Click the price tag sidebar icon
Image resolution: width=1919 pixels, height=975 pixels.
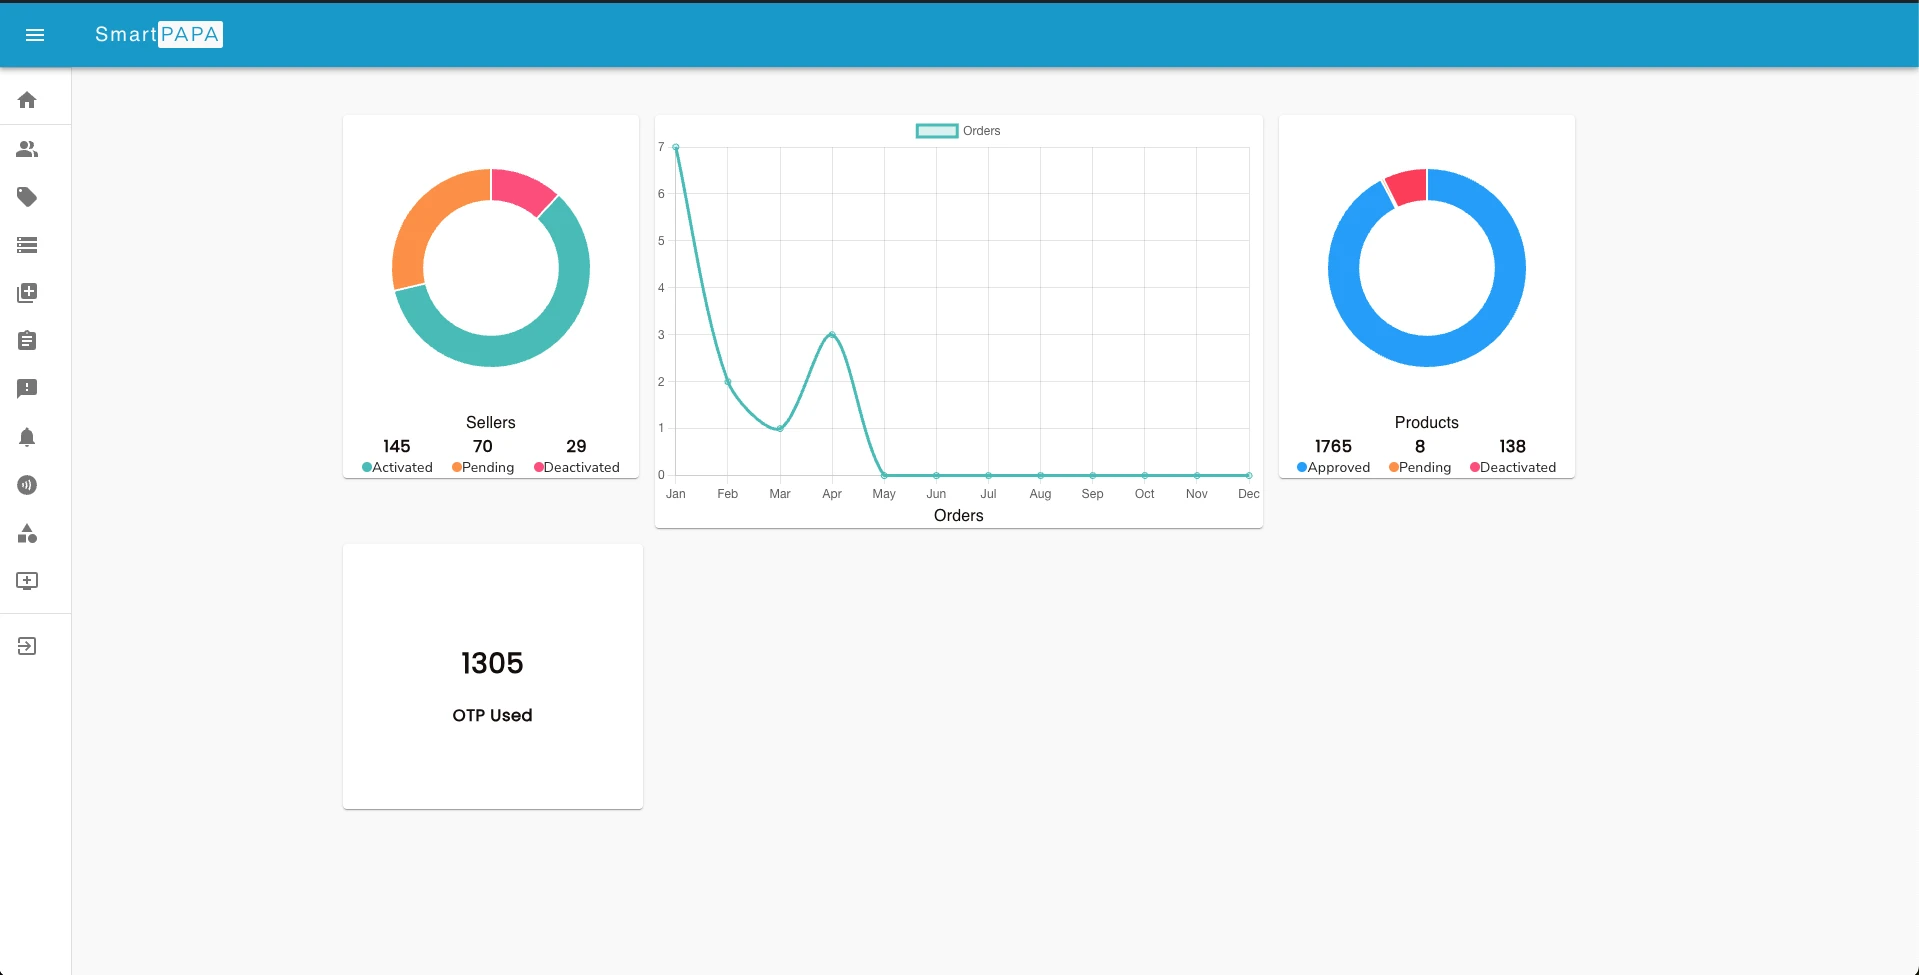[27, 197]
